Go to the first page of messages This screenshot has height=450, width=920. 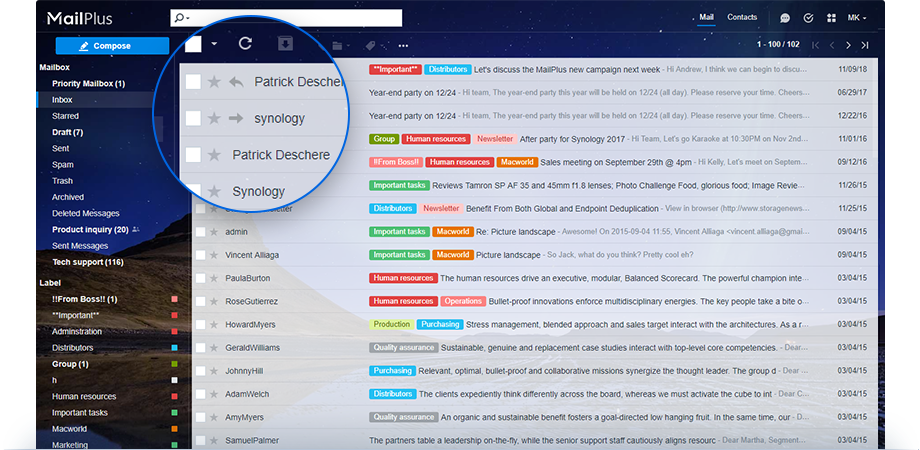(x=816, y=45)
